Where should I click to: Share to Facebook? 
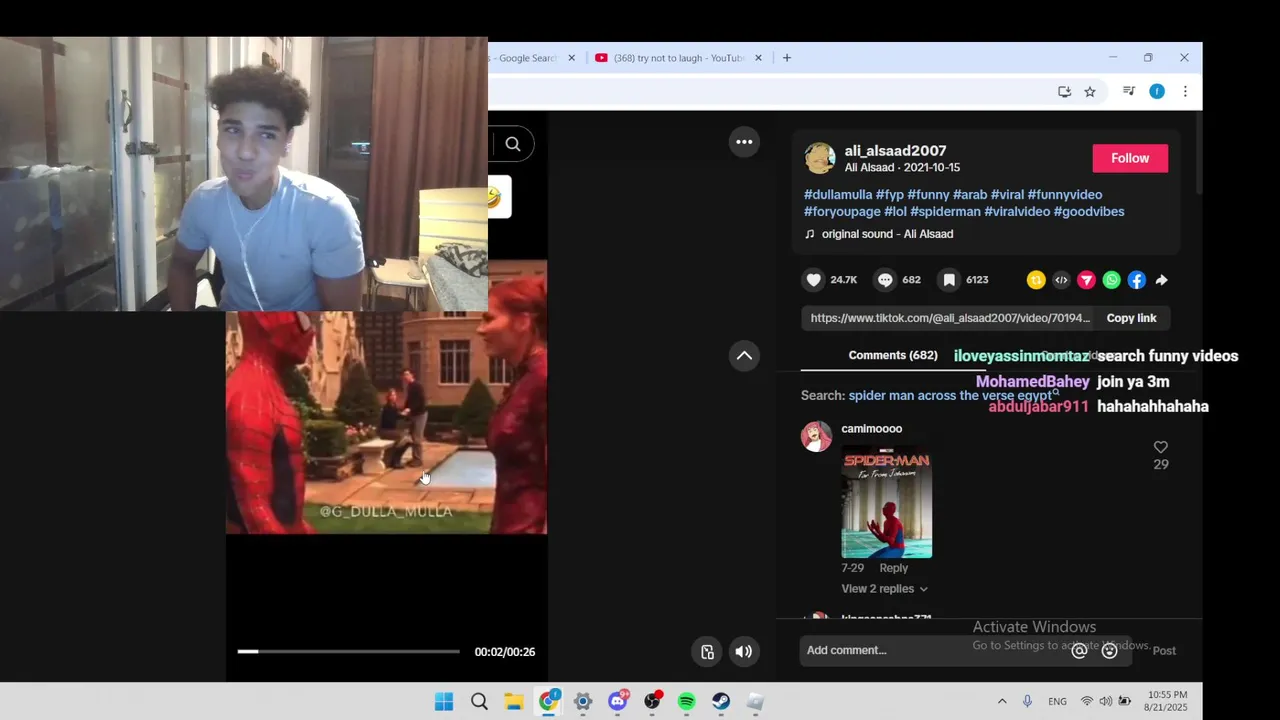[x=1136, y=280]
